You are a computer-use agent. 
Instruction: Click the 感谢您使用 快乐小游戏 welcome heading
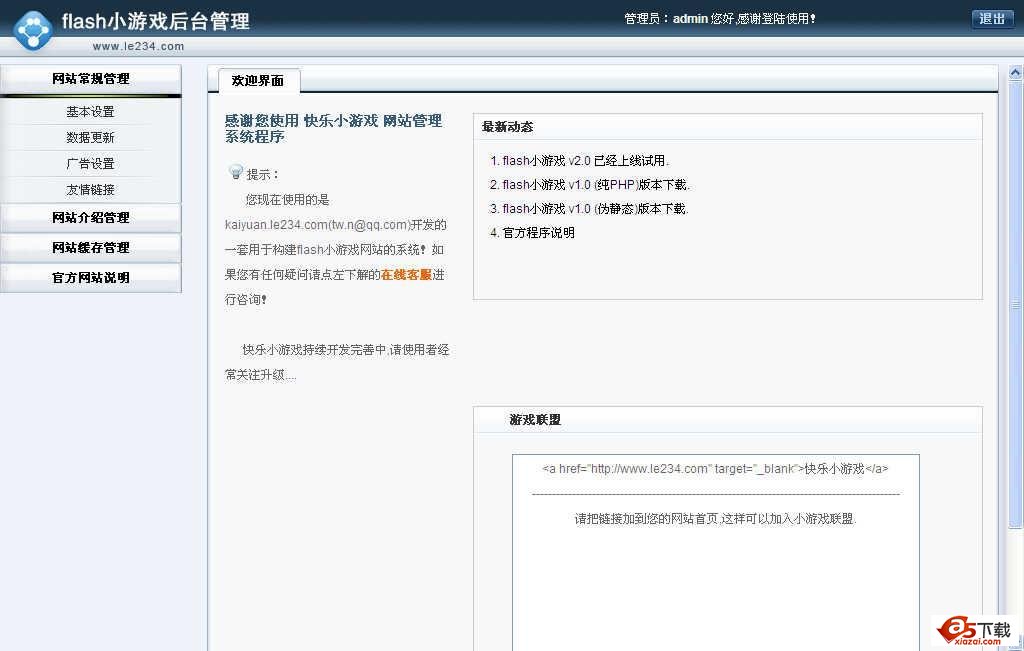point(334,129)
